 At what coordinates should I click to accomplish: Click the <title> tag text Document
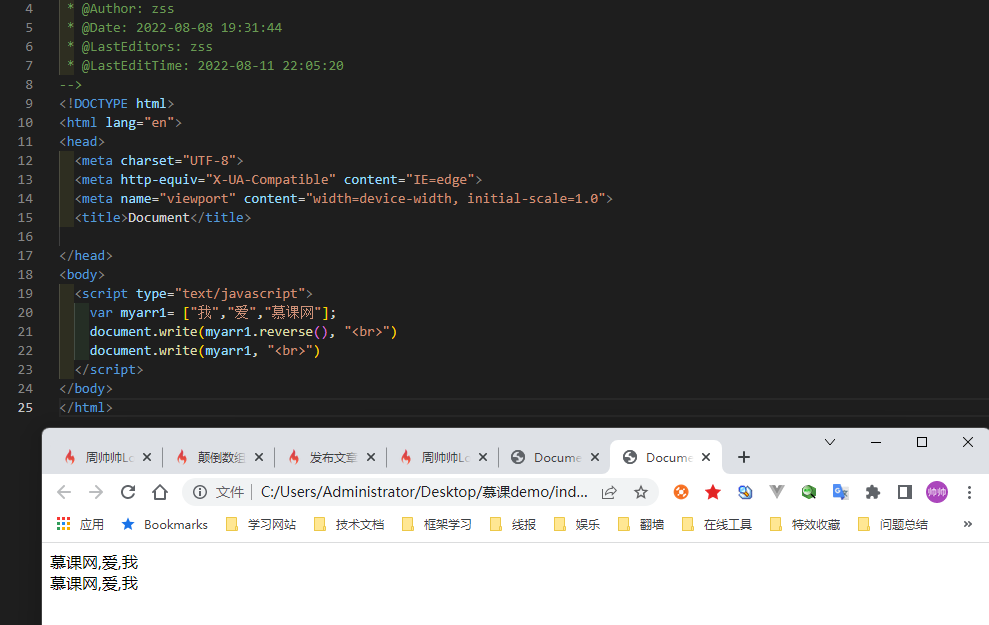158,218
